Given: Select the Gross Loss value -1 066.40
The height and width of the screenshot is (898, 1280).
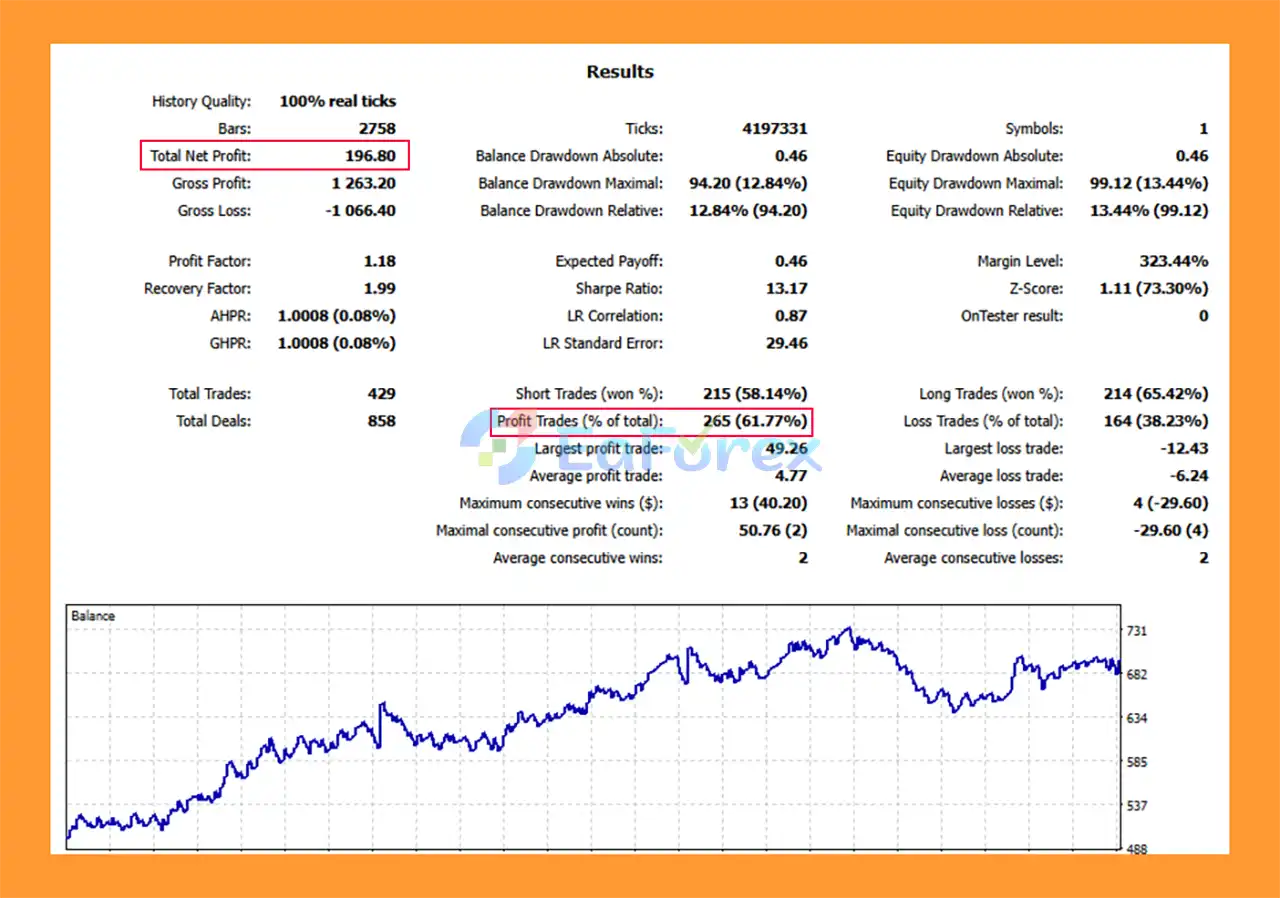Looking at the screenshot, I should pyautogui.click(x=360, y=211).
